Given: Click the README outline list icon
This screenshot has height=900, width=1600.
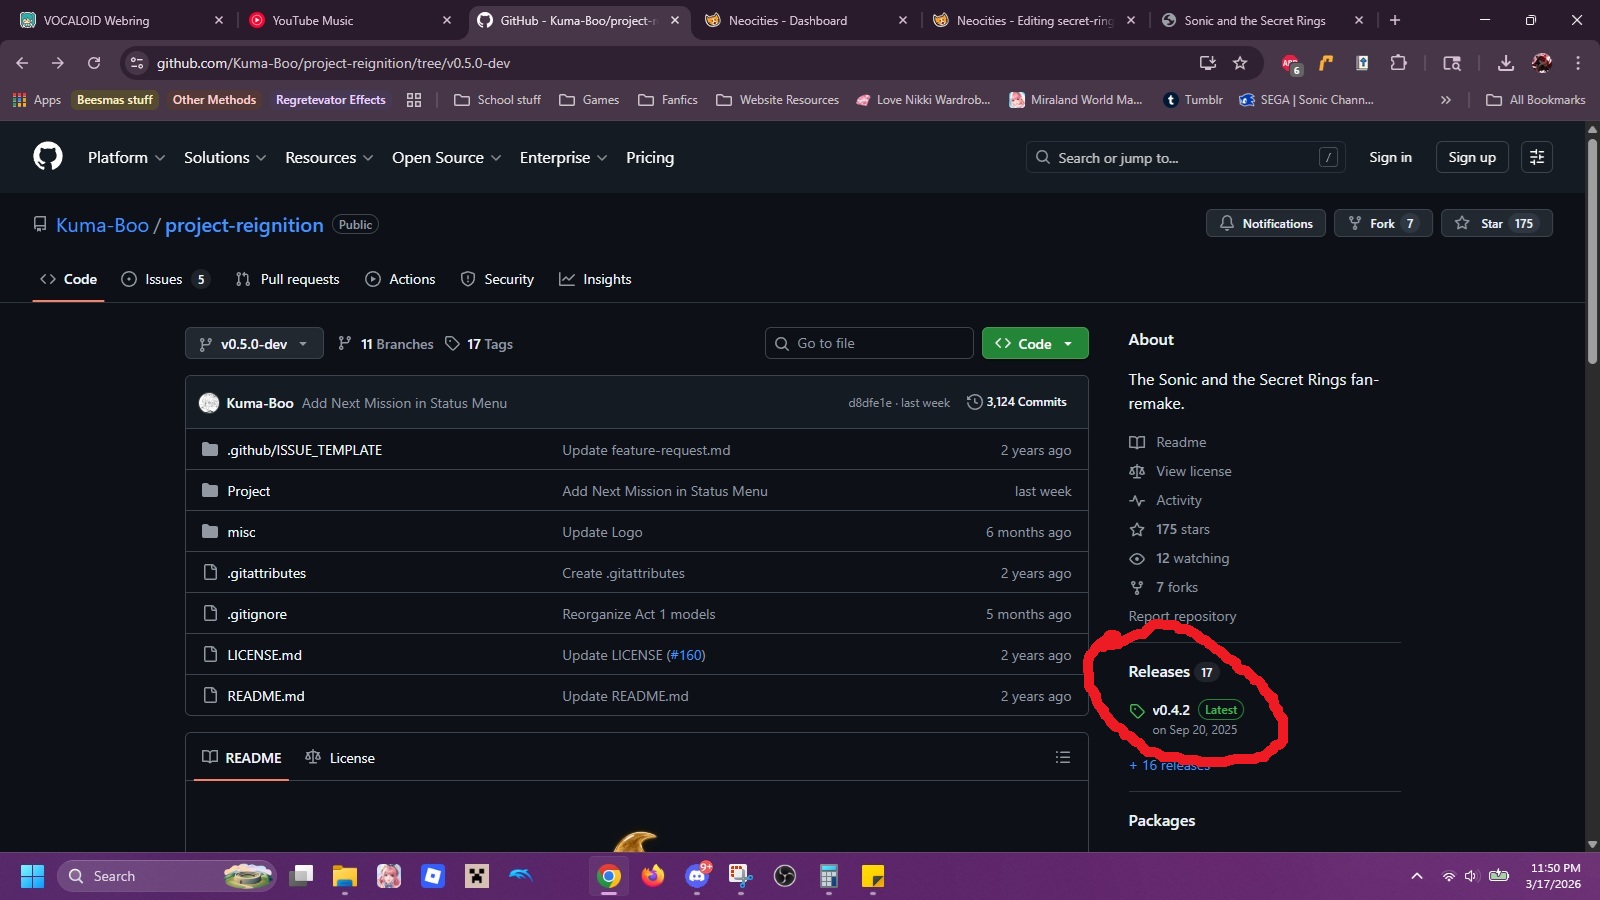Looking at the screenshot, I should pos(1062,758).
